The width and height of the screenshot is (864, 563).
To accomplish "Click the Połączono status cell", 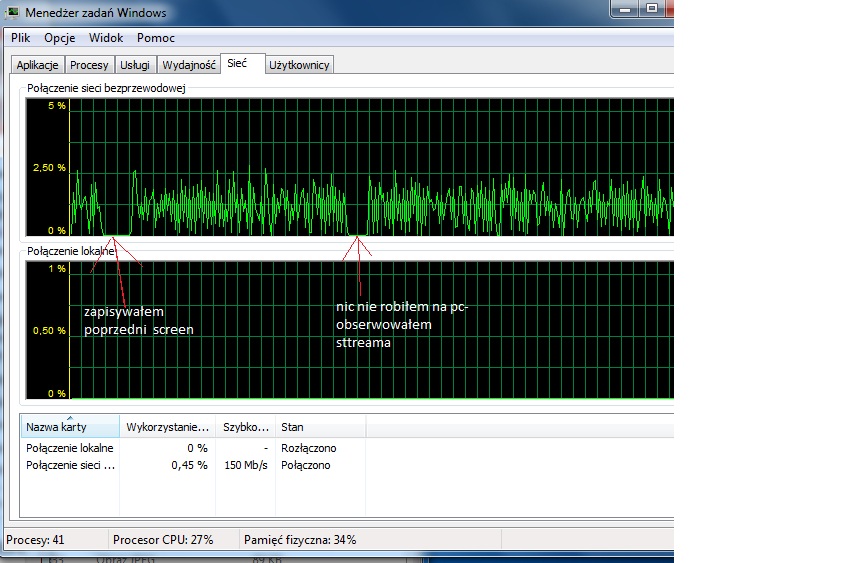I will 306,465.
